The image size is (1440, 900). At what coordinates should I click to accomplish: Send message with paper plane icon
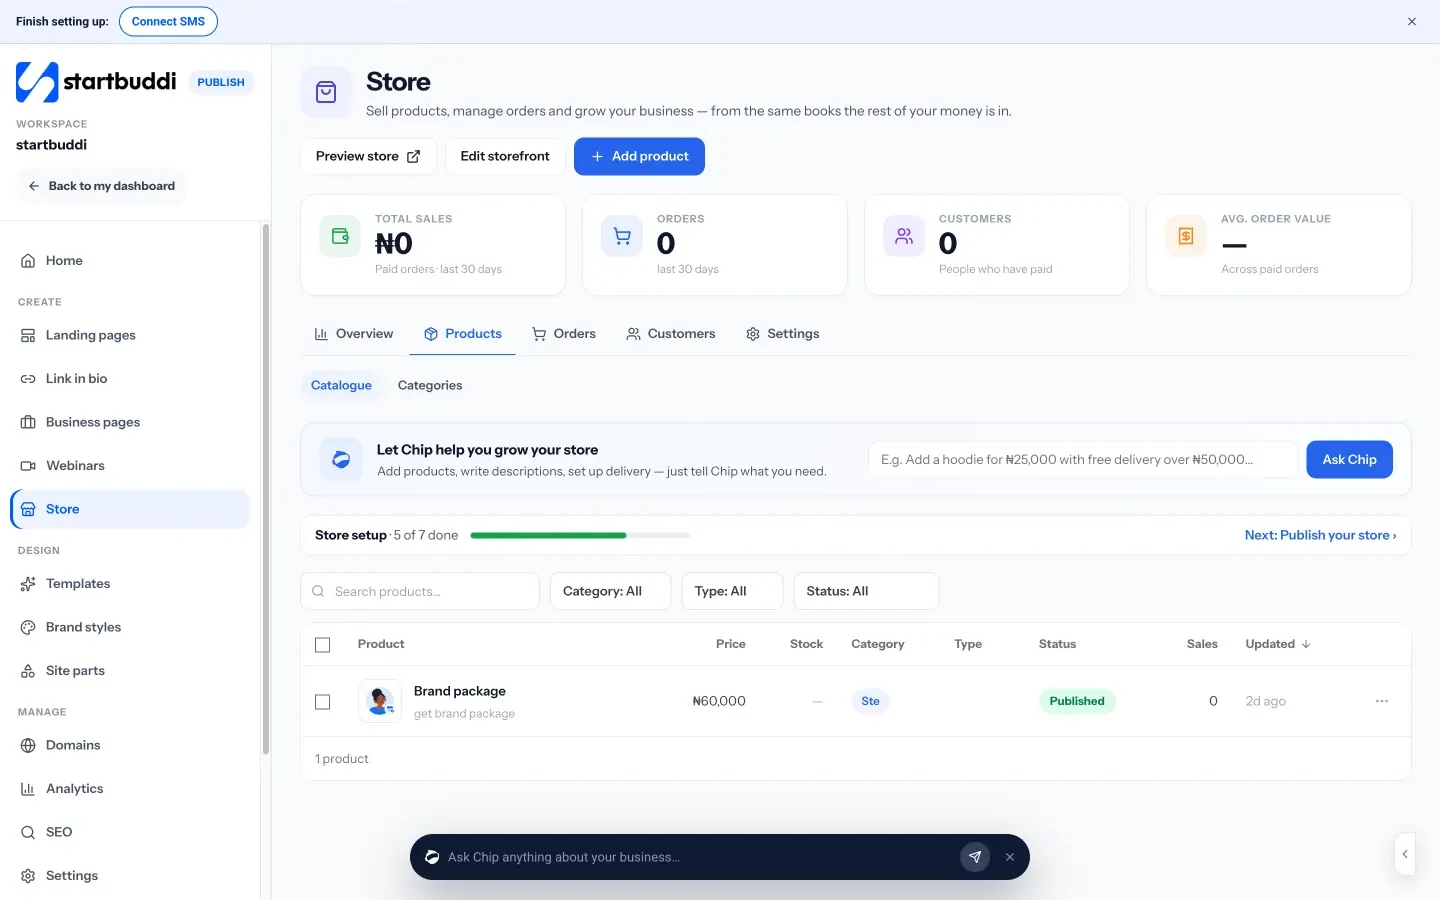point(975,857)
